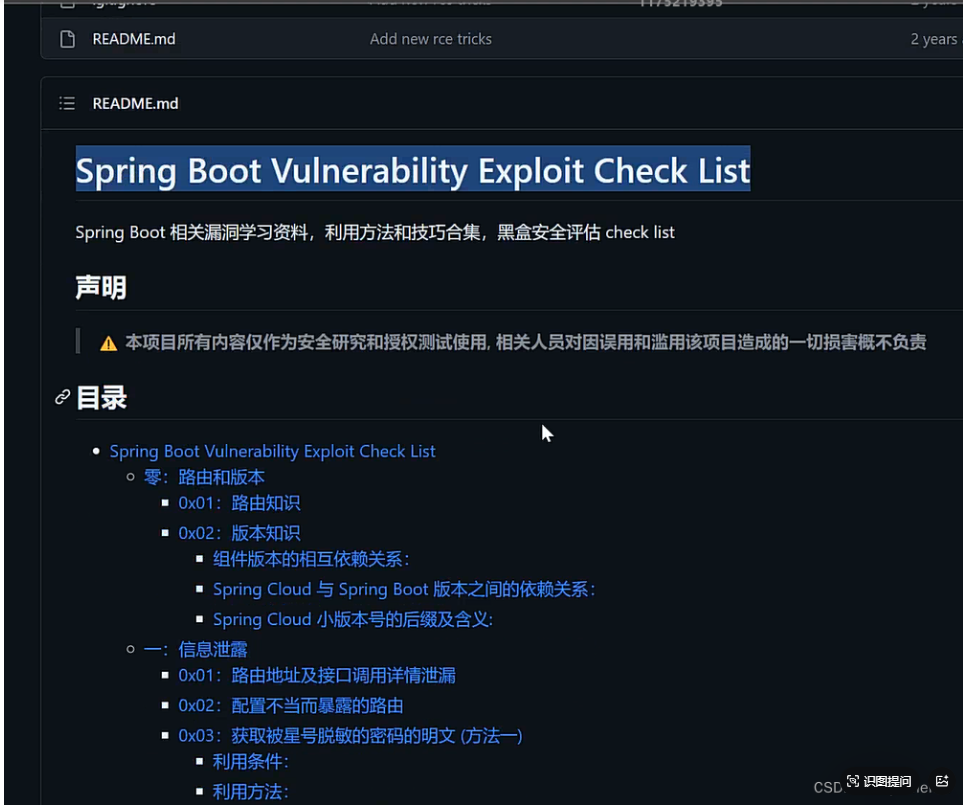
Task: Open 0x03：获取被星号脱敏的密码的明文 link
Action: click(x=350, y=736)
